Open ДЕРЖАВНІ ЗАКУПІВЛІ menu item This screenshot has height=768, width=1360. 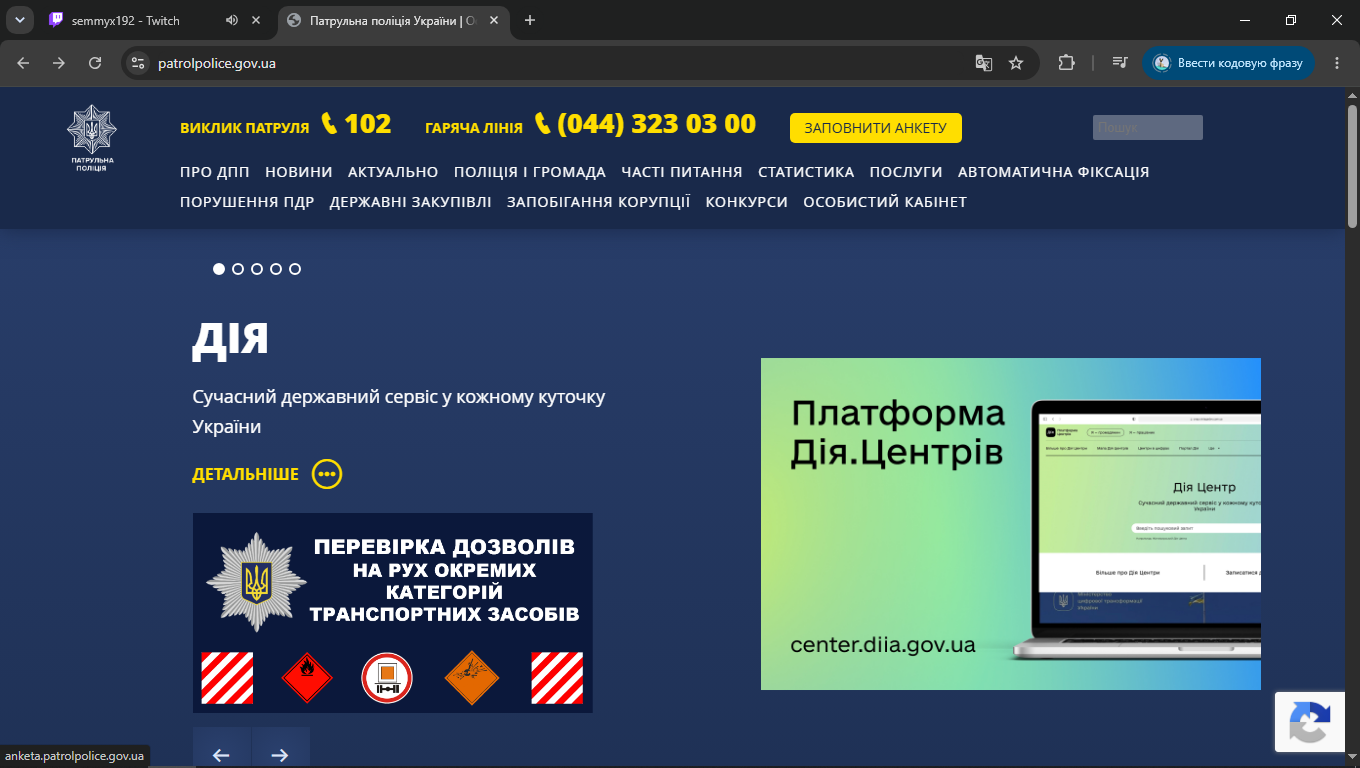pos(411,202)
